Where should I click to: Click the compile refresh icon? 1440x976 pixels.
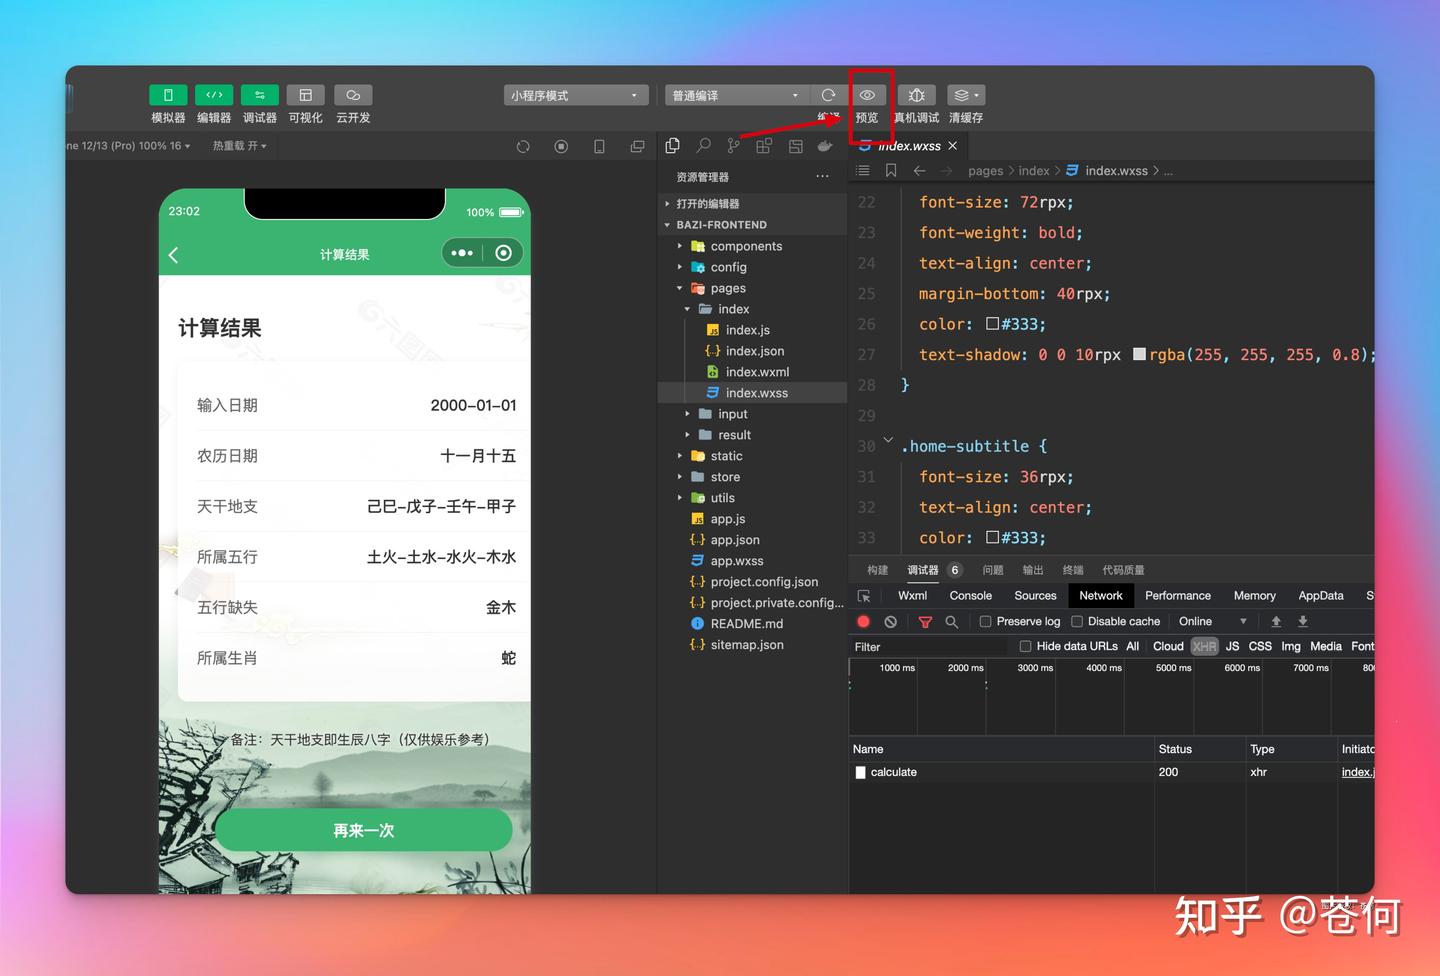tap(828, 95)
